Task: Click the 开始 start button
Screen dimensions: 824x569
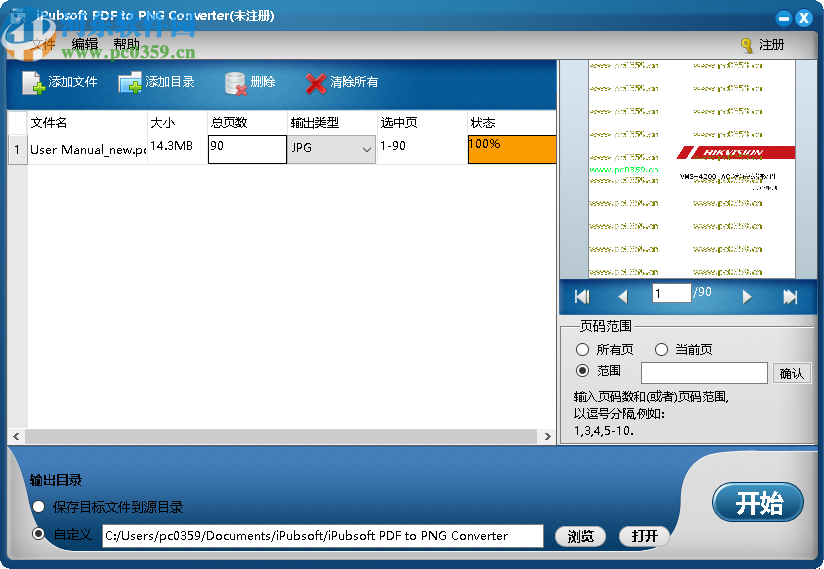Action: [x=758, y=502]
